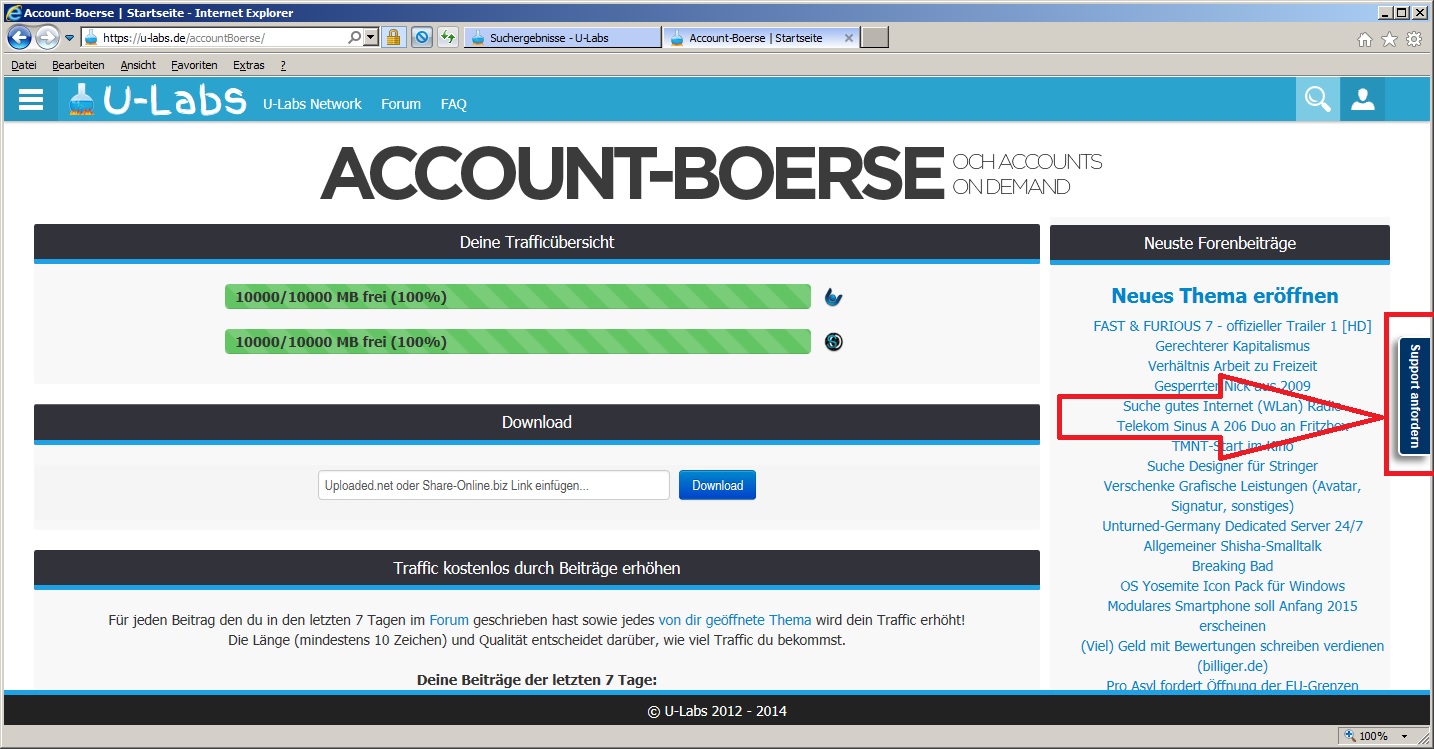Click the first green traffic progress bar
Image resolution: width=1434 pixels, height=749 pixels.
tap(517, 297)
